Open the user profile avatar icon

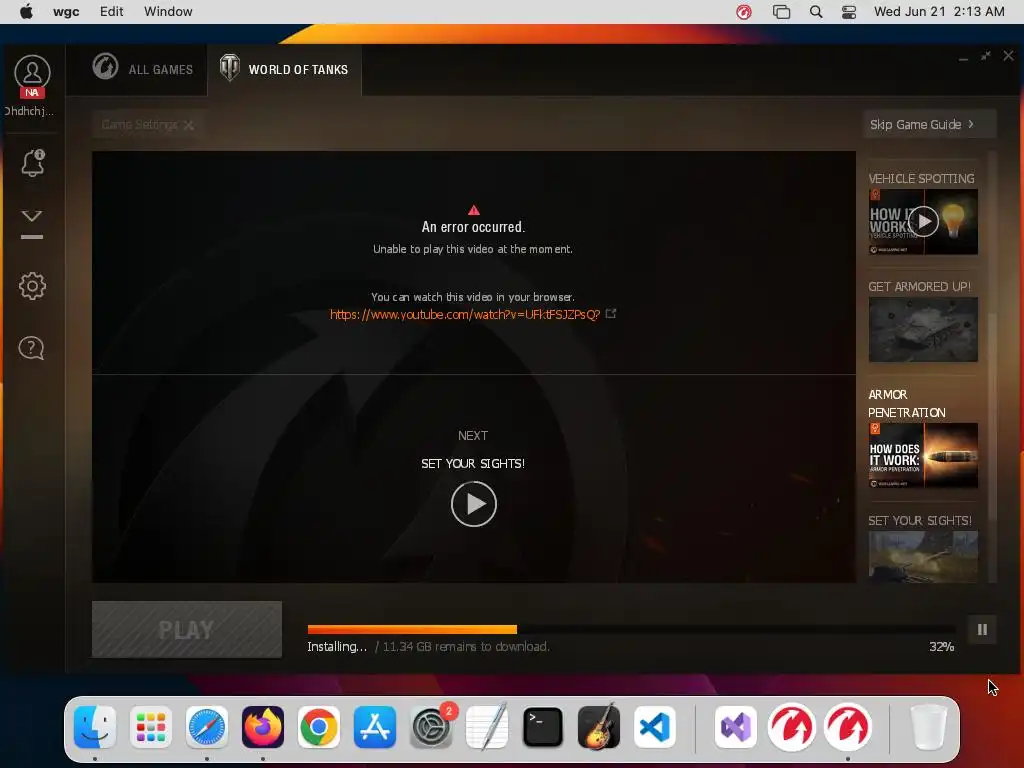pos(31,72)
